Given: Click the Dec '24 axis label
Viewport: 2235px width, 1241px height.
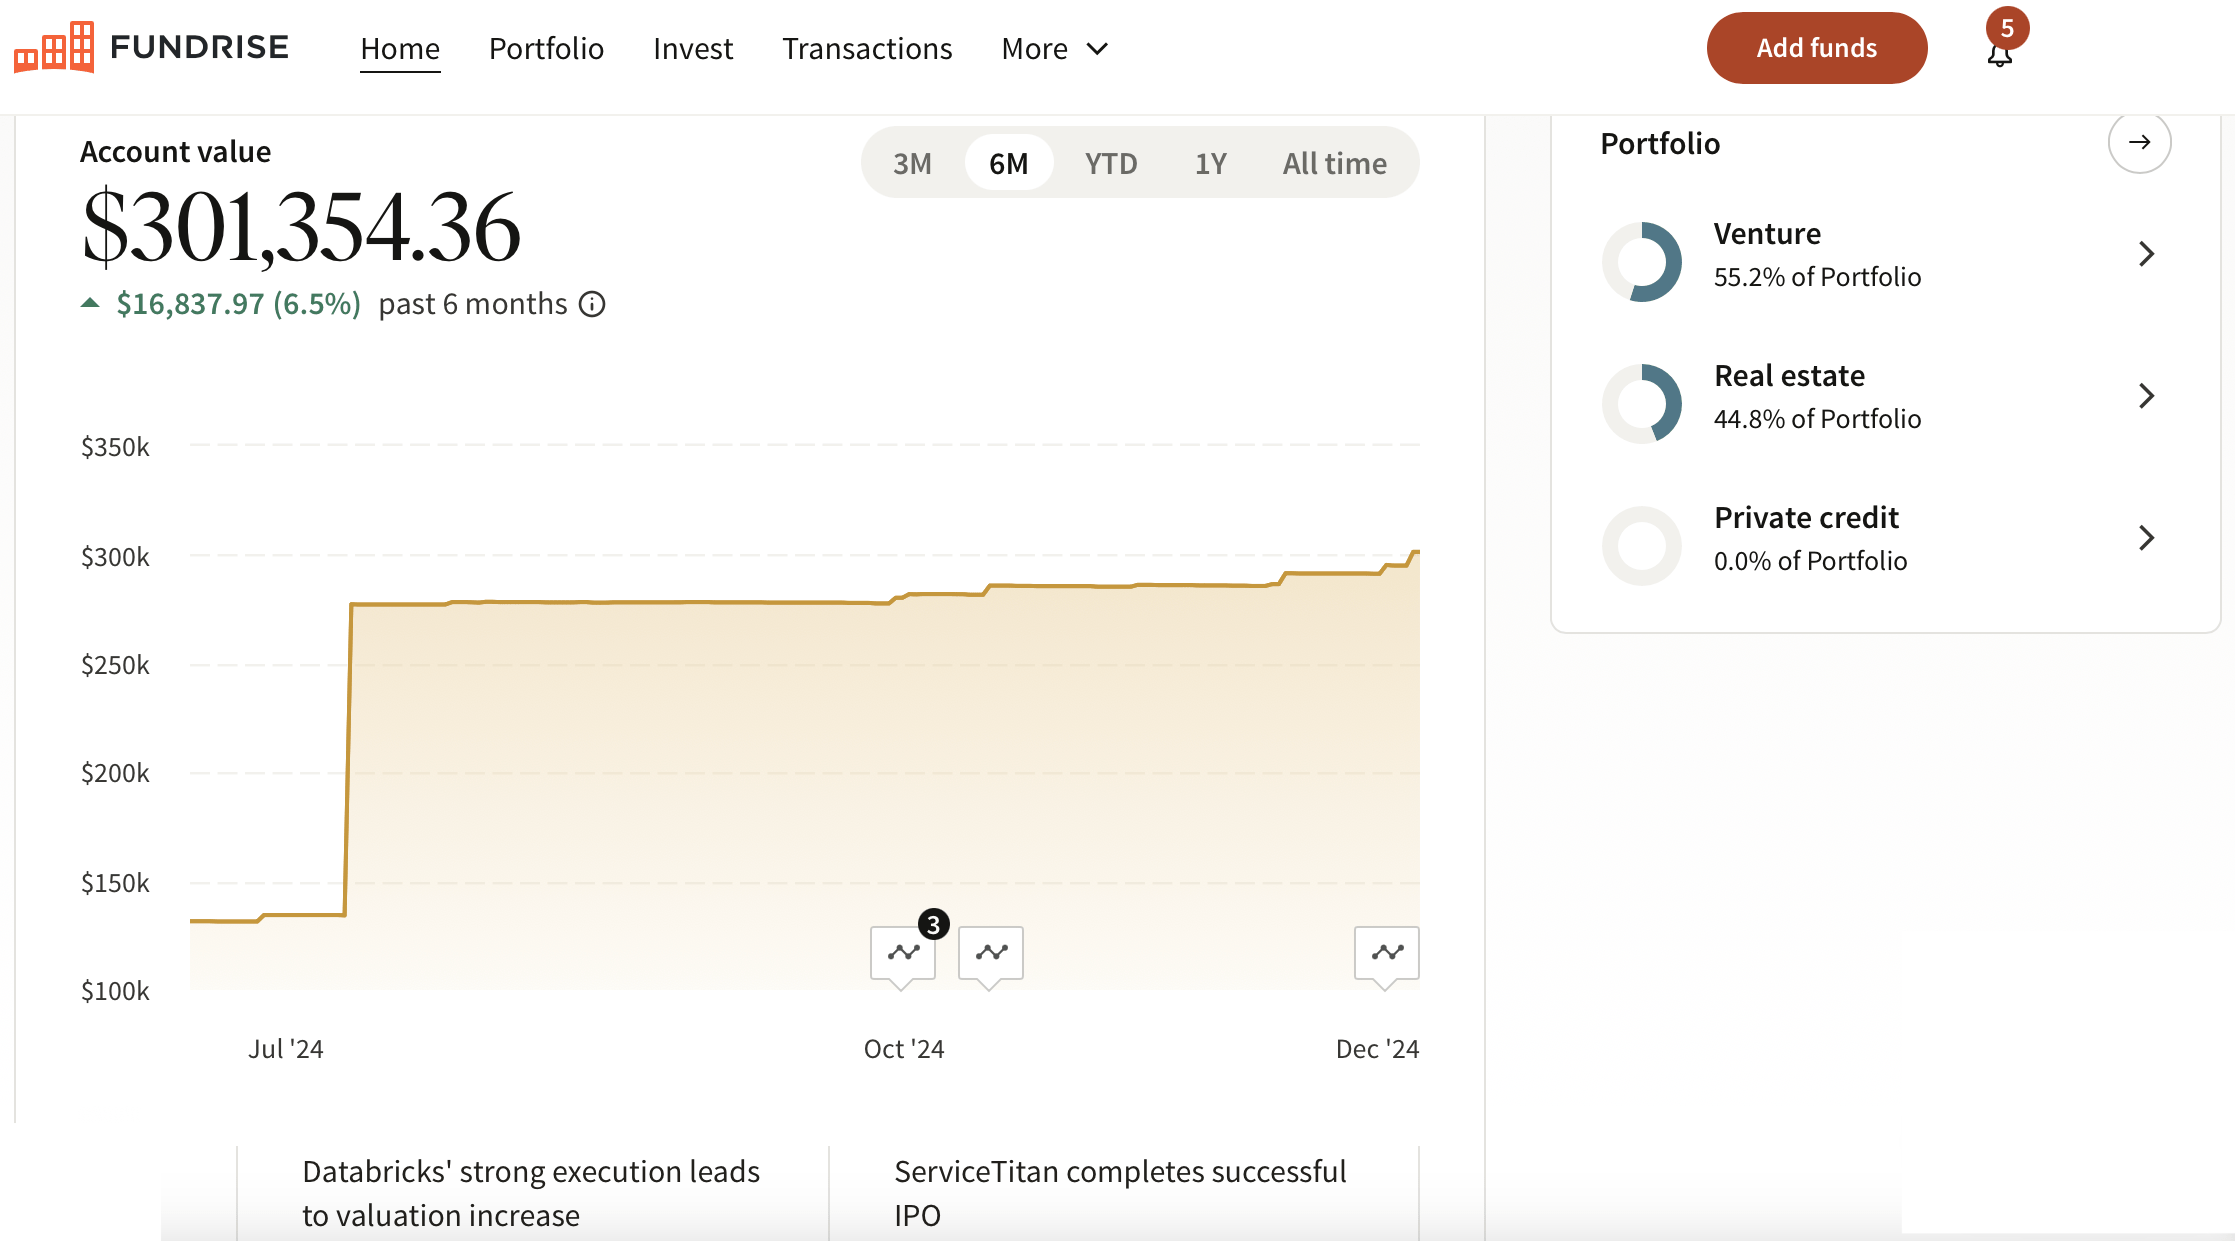Looking at the screenshot, I should coord(1377,1049).
